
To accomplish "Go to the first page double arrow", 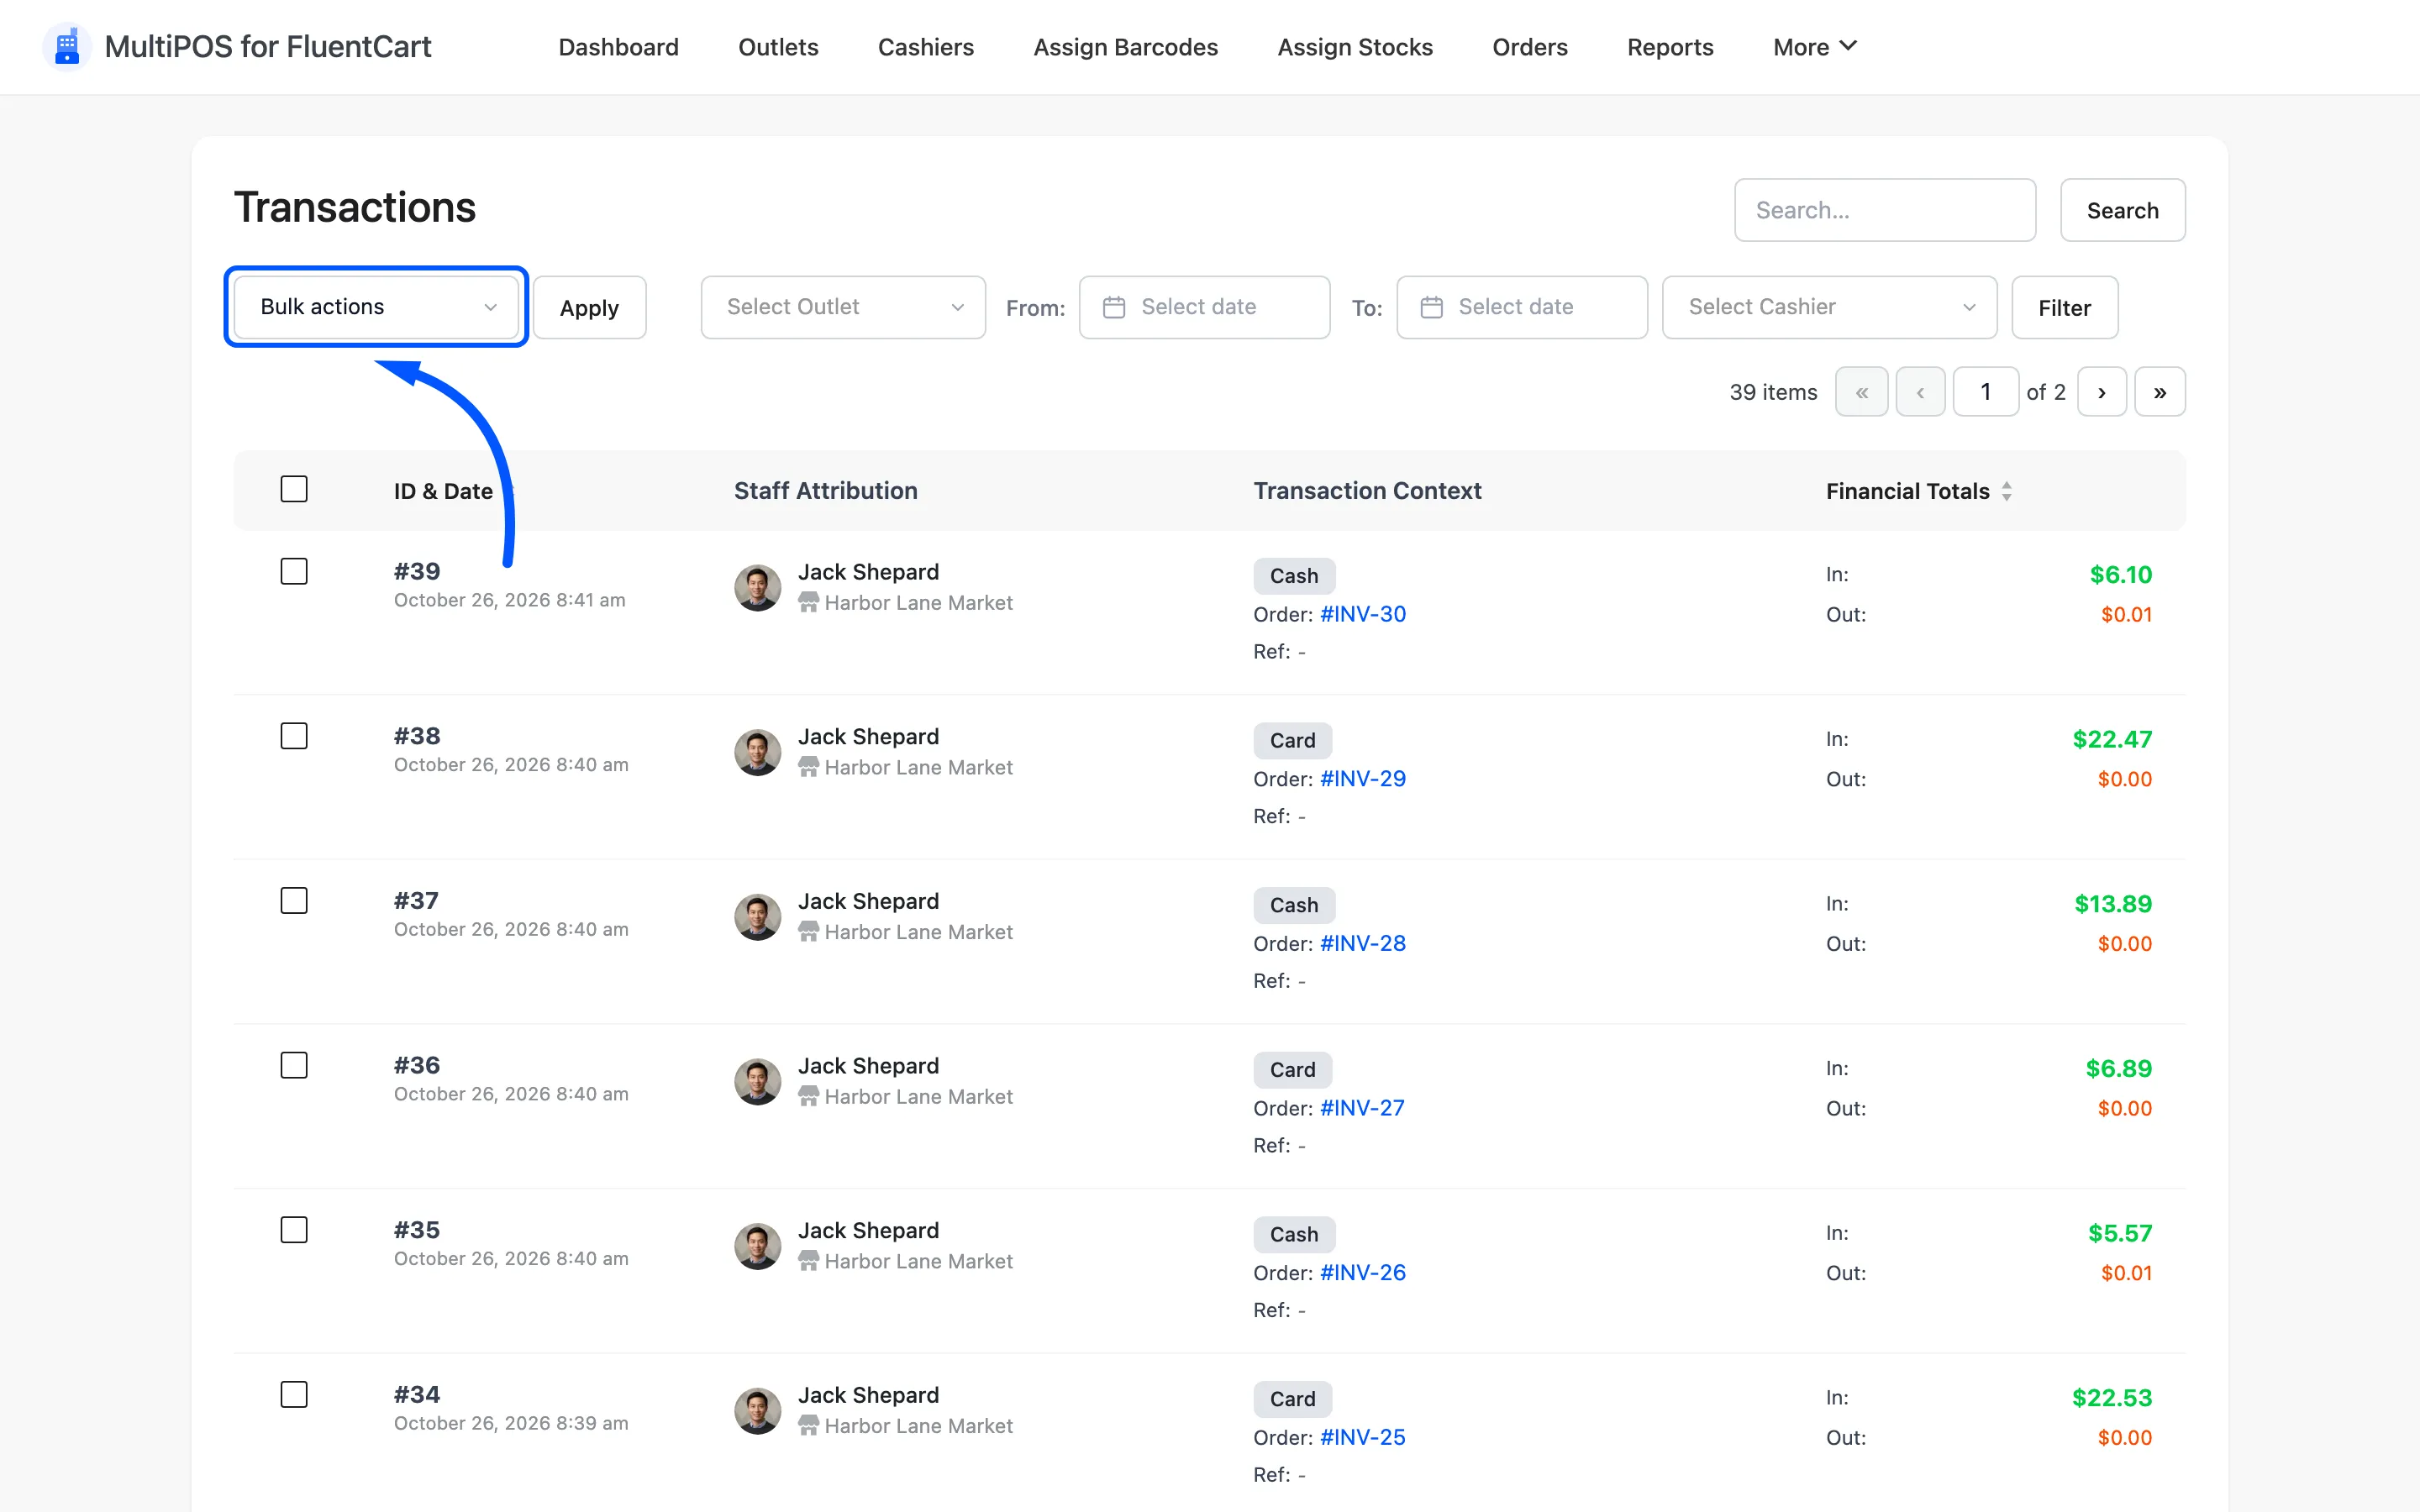I will pos(1862,392).
